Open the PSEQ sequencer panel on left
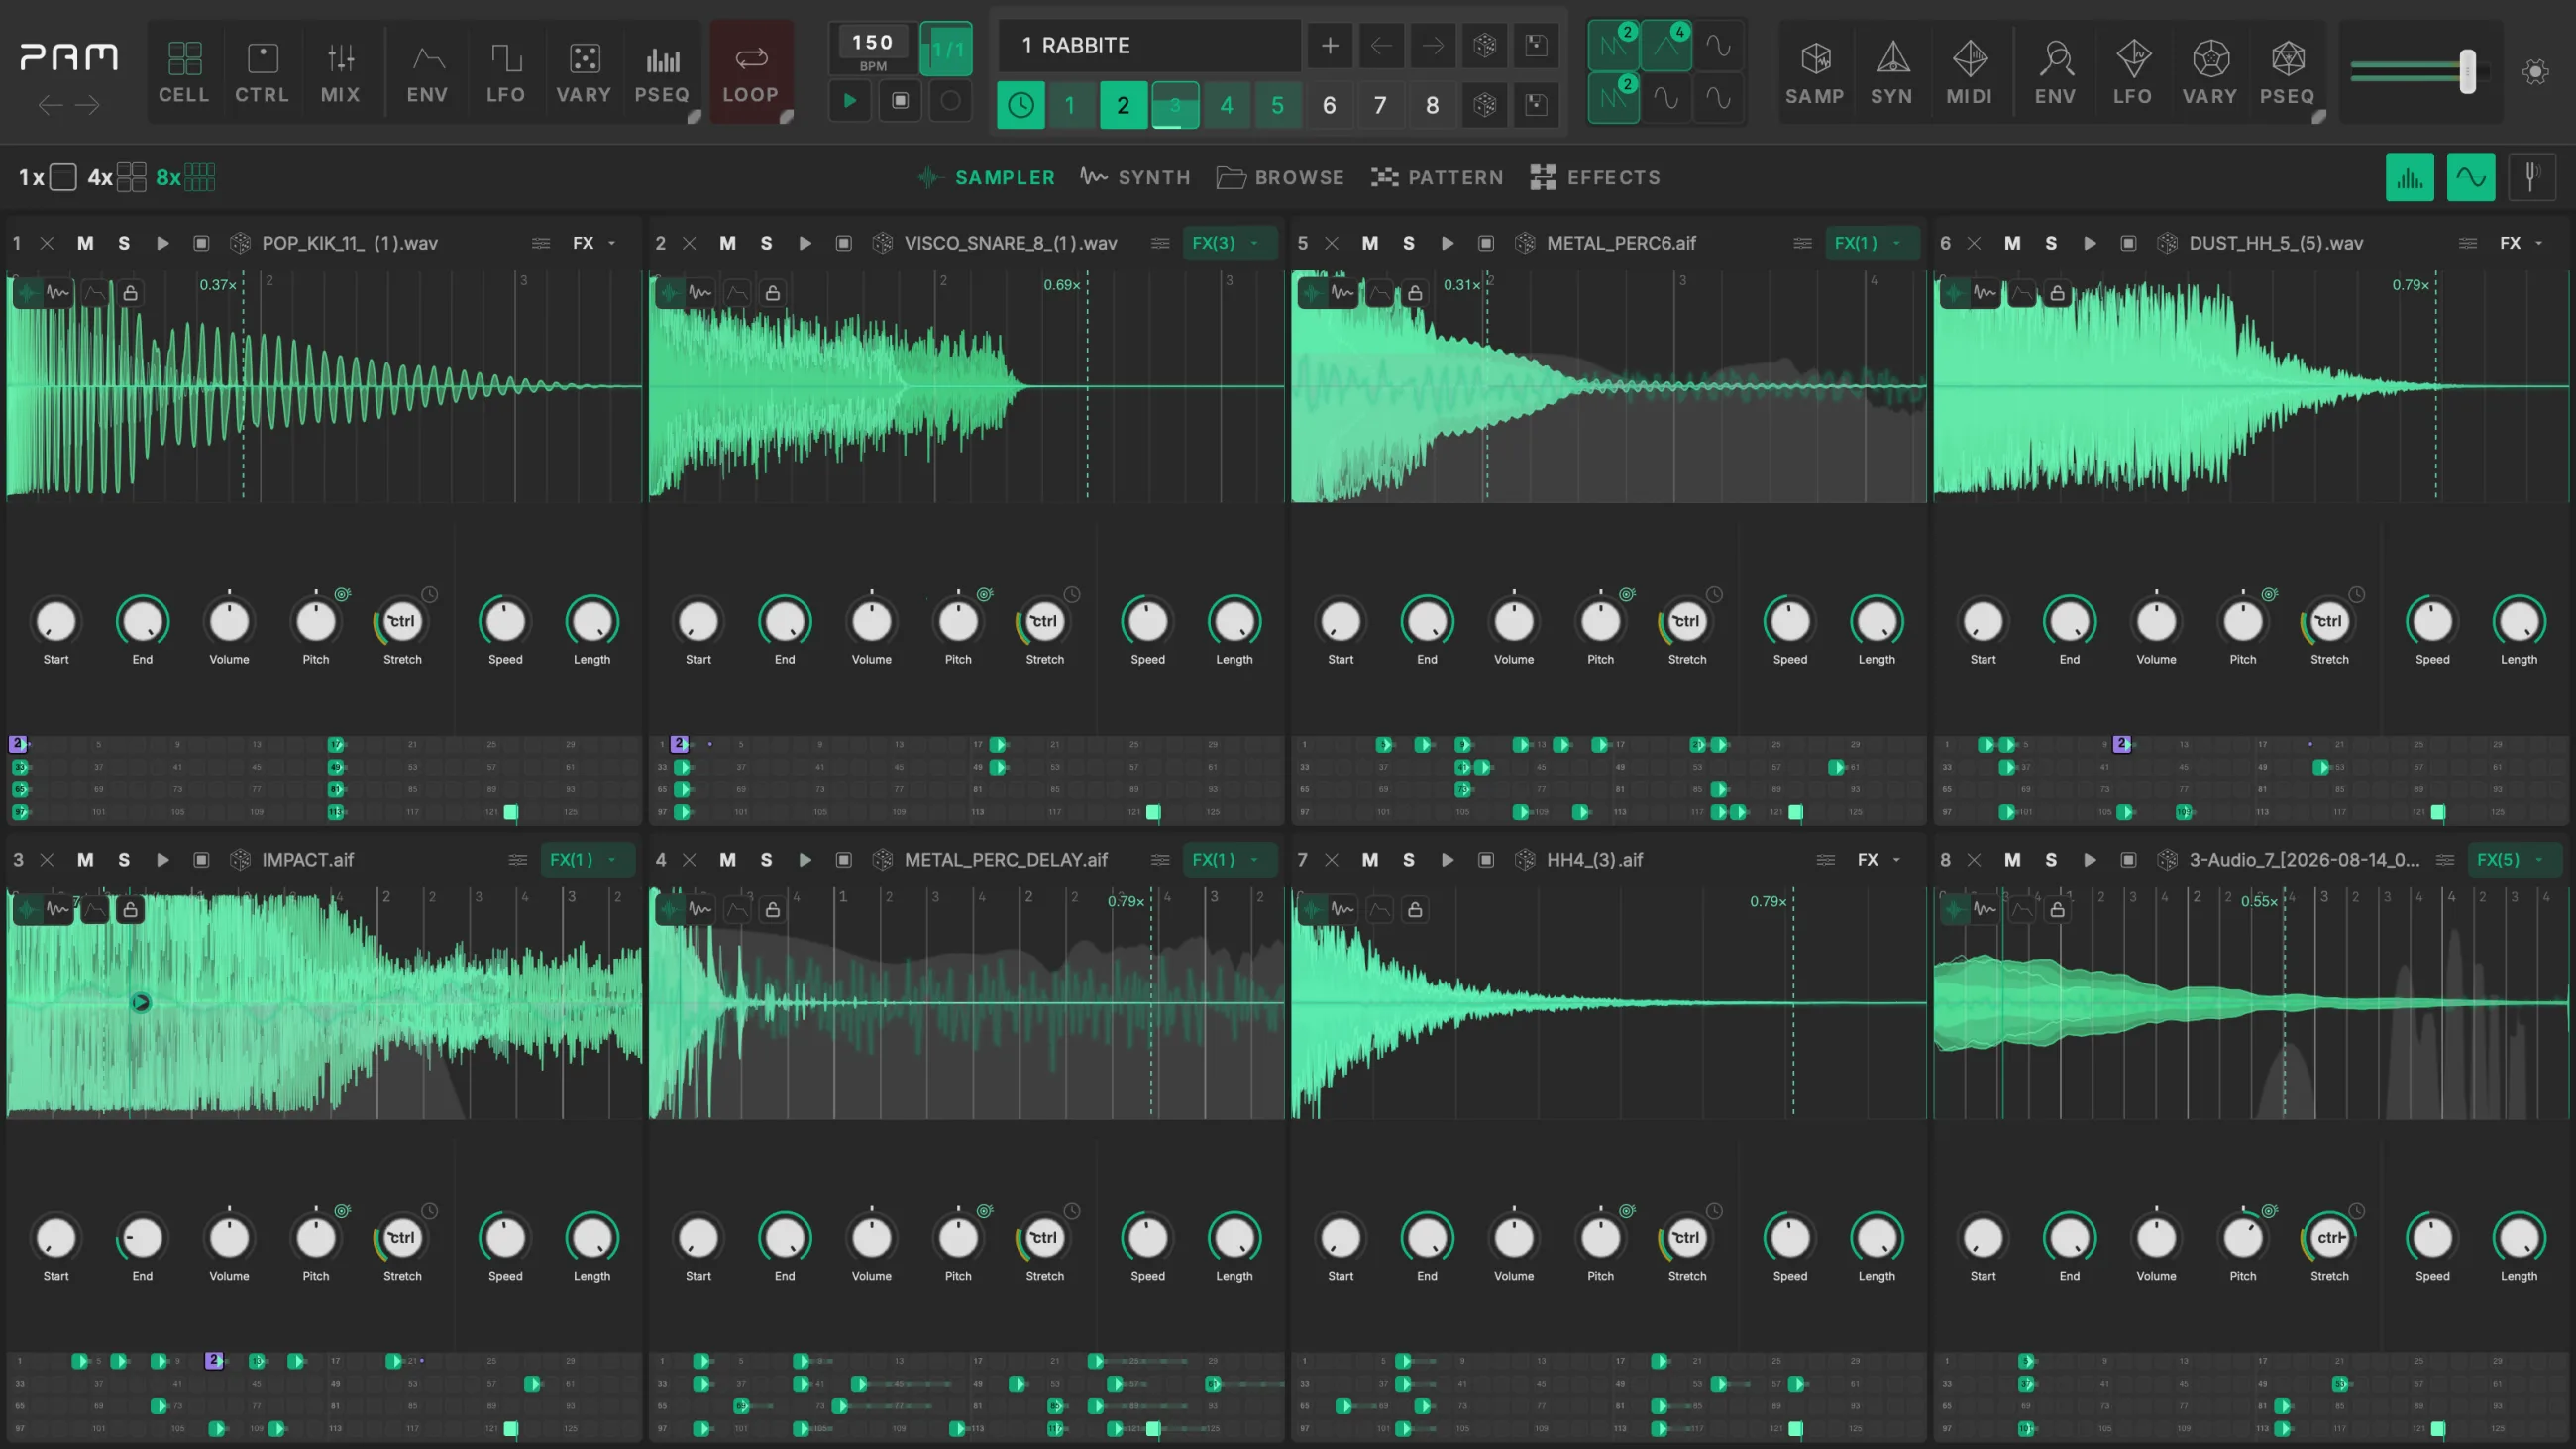 coord(661,72)
